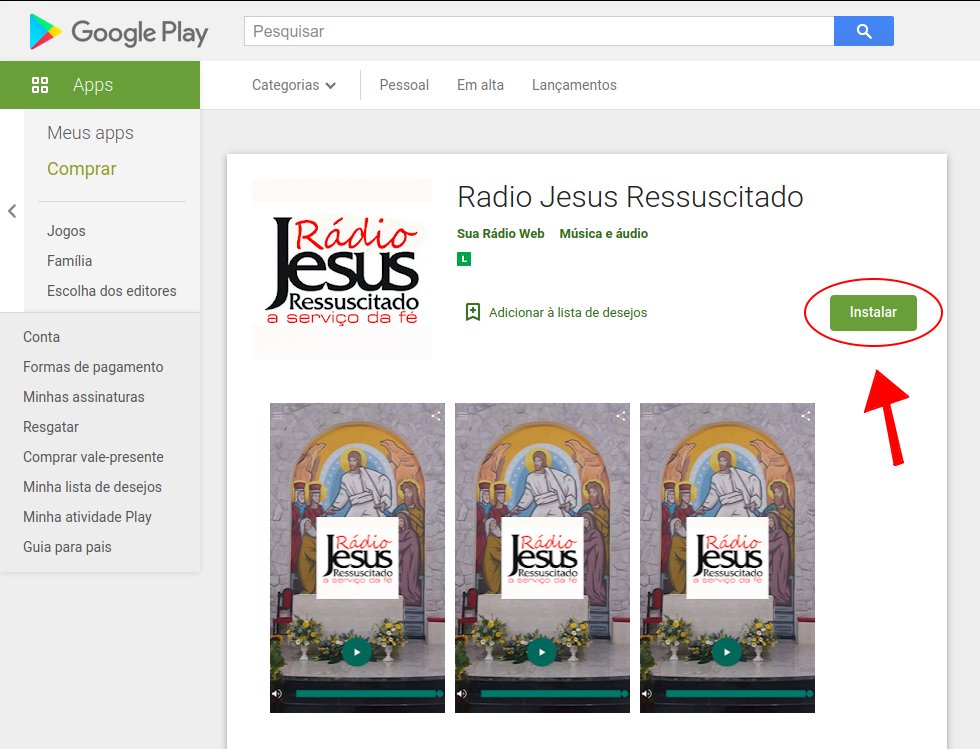Viewport: 980px width, 749px height.
Task: Open Meus apps in sidebar
Action: pos(90,133)
